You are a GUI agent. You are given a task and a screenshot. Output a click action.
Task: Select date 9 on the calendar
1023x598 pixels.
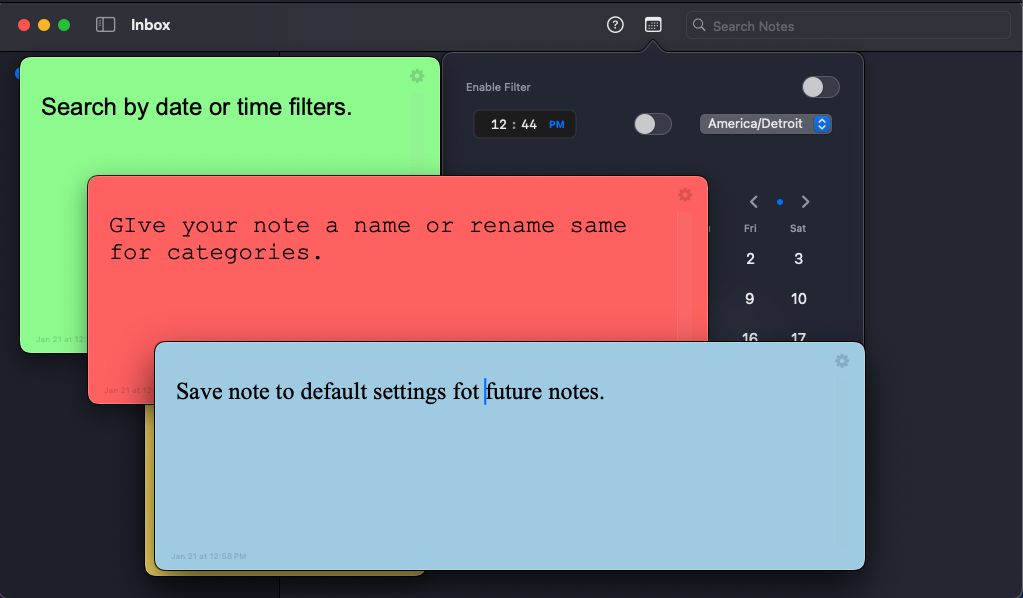point(750,298)
